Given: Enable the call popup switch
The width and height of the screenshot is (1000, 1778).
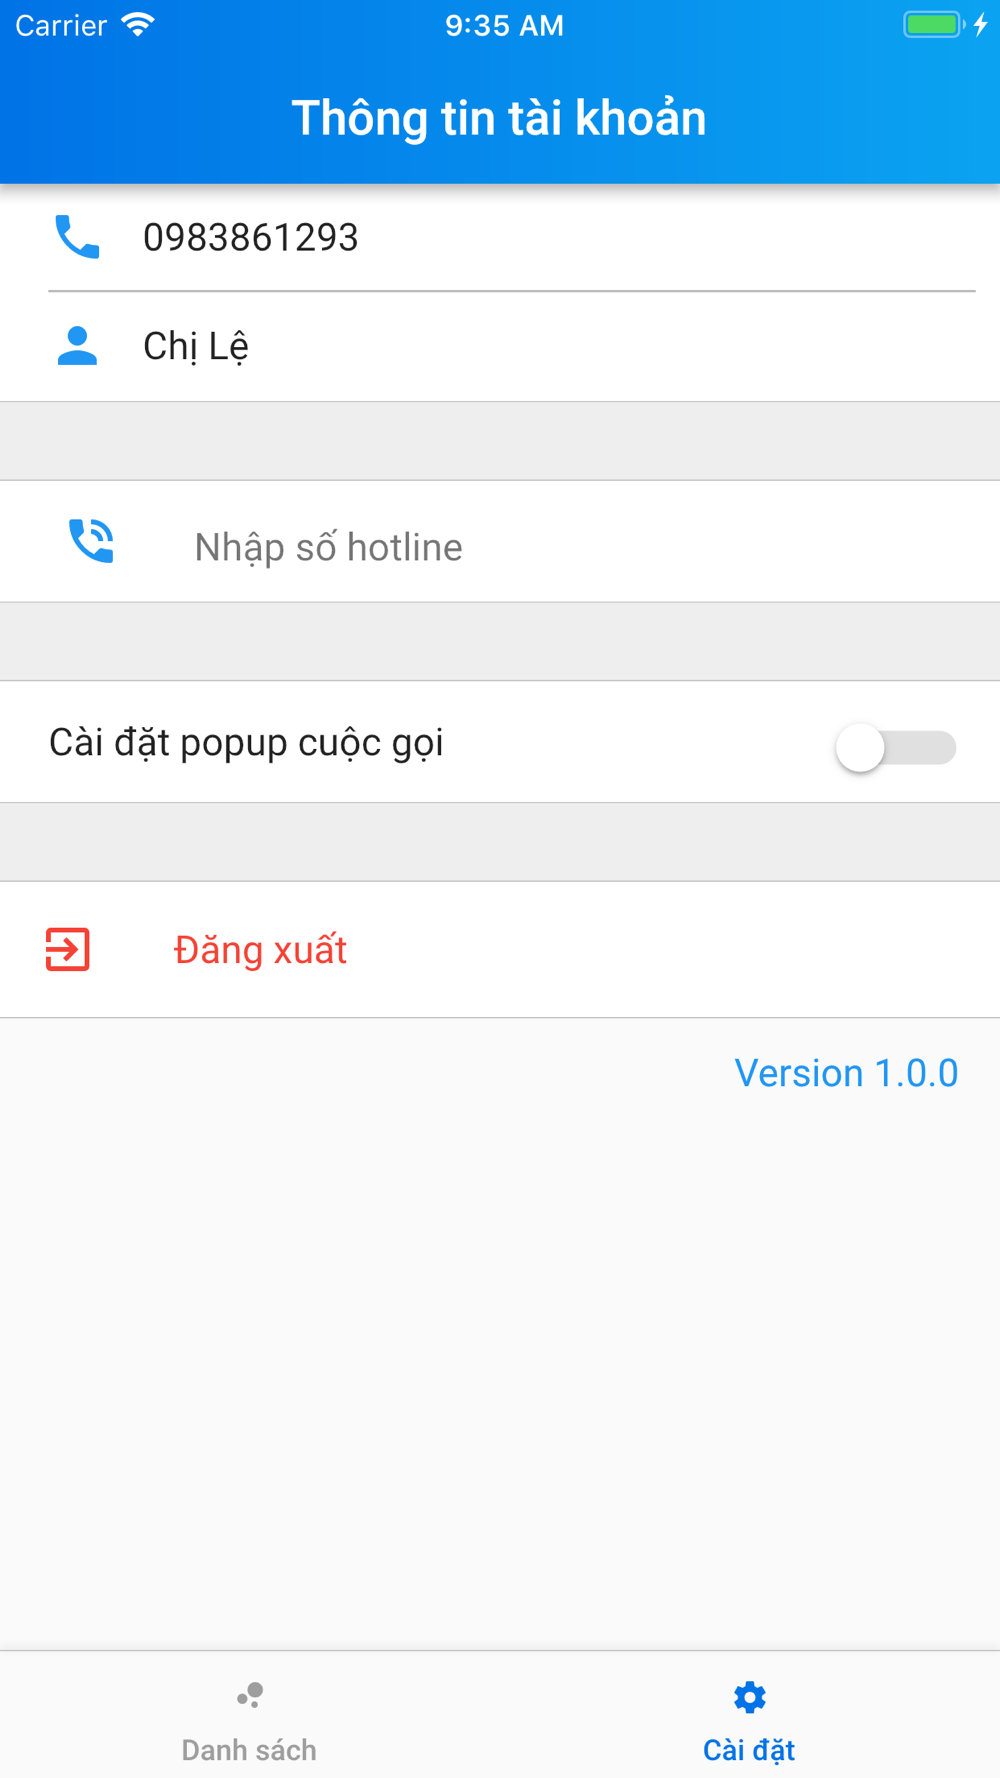Looking at the screenshot, I should pyautogui.click(x=896, y=747).
